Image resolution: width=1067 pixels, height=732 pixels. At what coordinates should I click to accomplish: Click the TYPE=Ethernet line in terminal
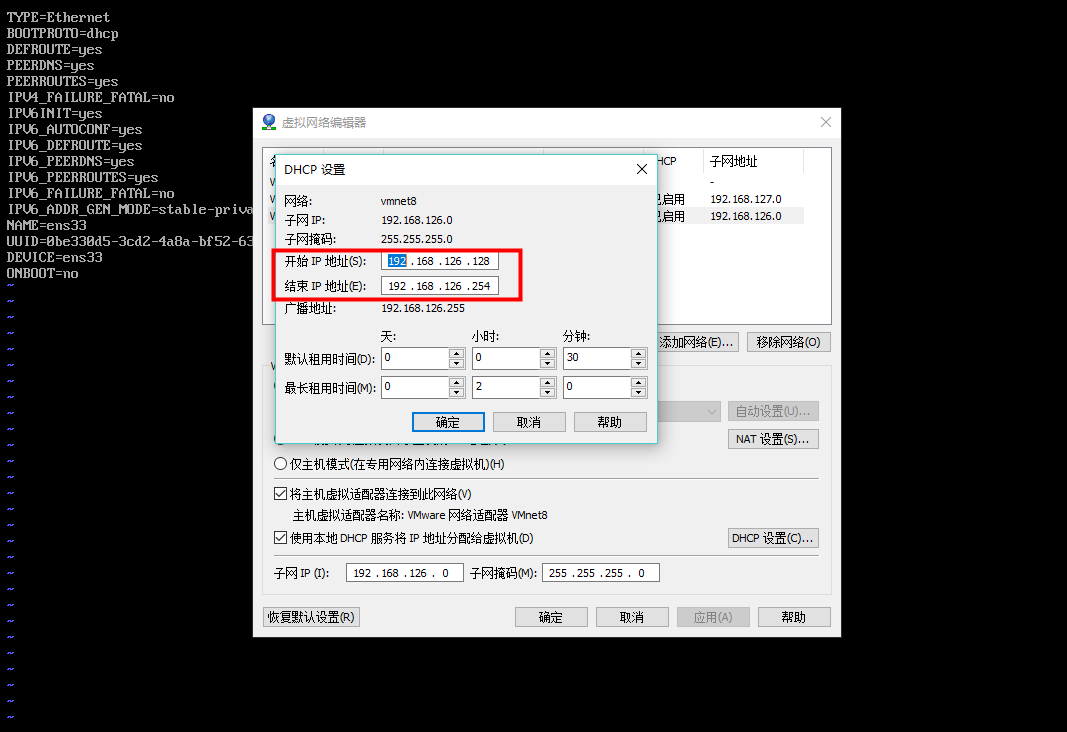point(59,17)
